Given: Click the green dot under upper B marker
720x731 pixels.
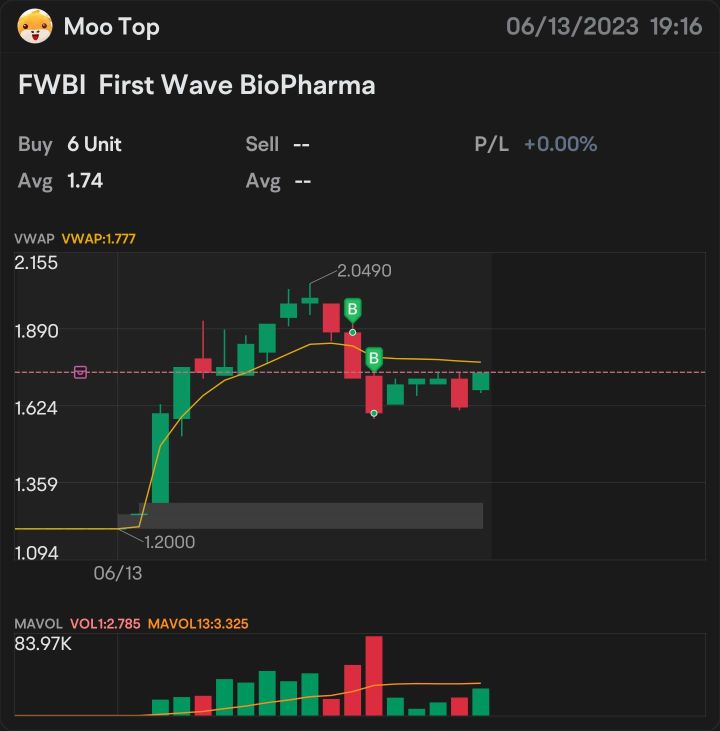Looking at the screenshot, I should (353, 332).
